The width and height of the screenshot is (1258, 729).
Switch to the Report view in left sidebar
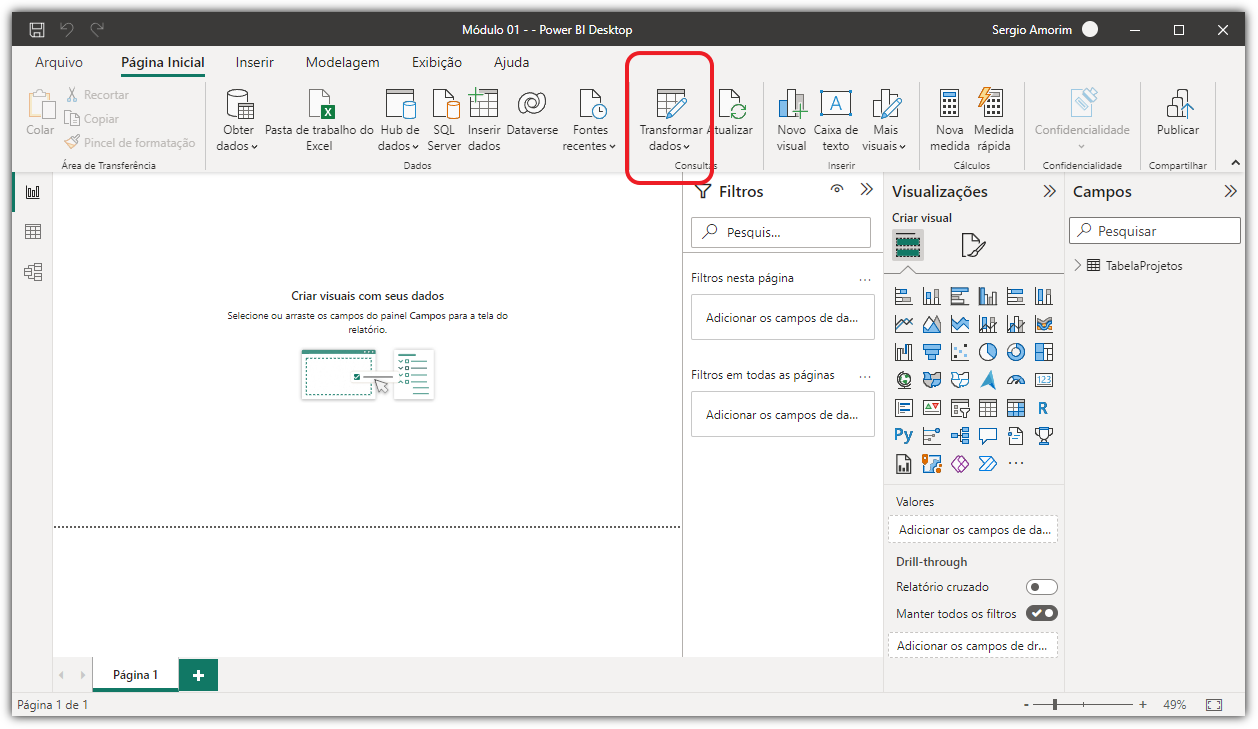coord(33,192)
